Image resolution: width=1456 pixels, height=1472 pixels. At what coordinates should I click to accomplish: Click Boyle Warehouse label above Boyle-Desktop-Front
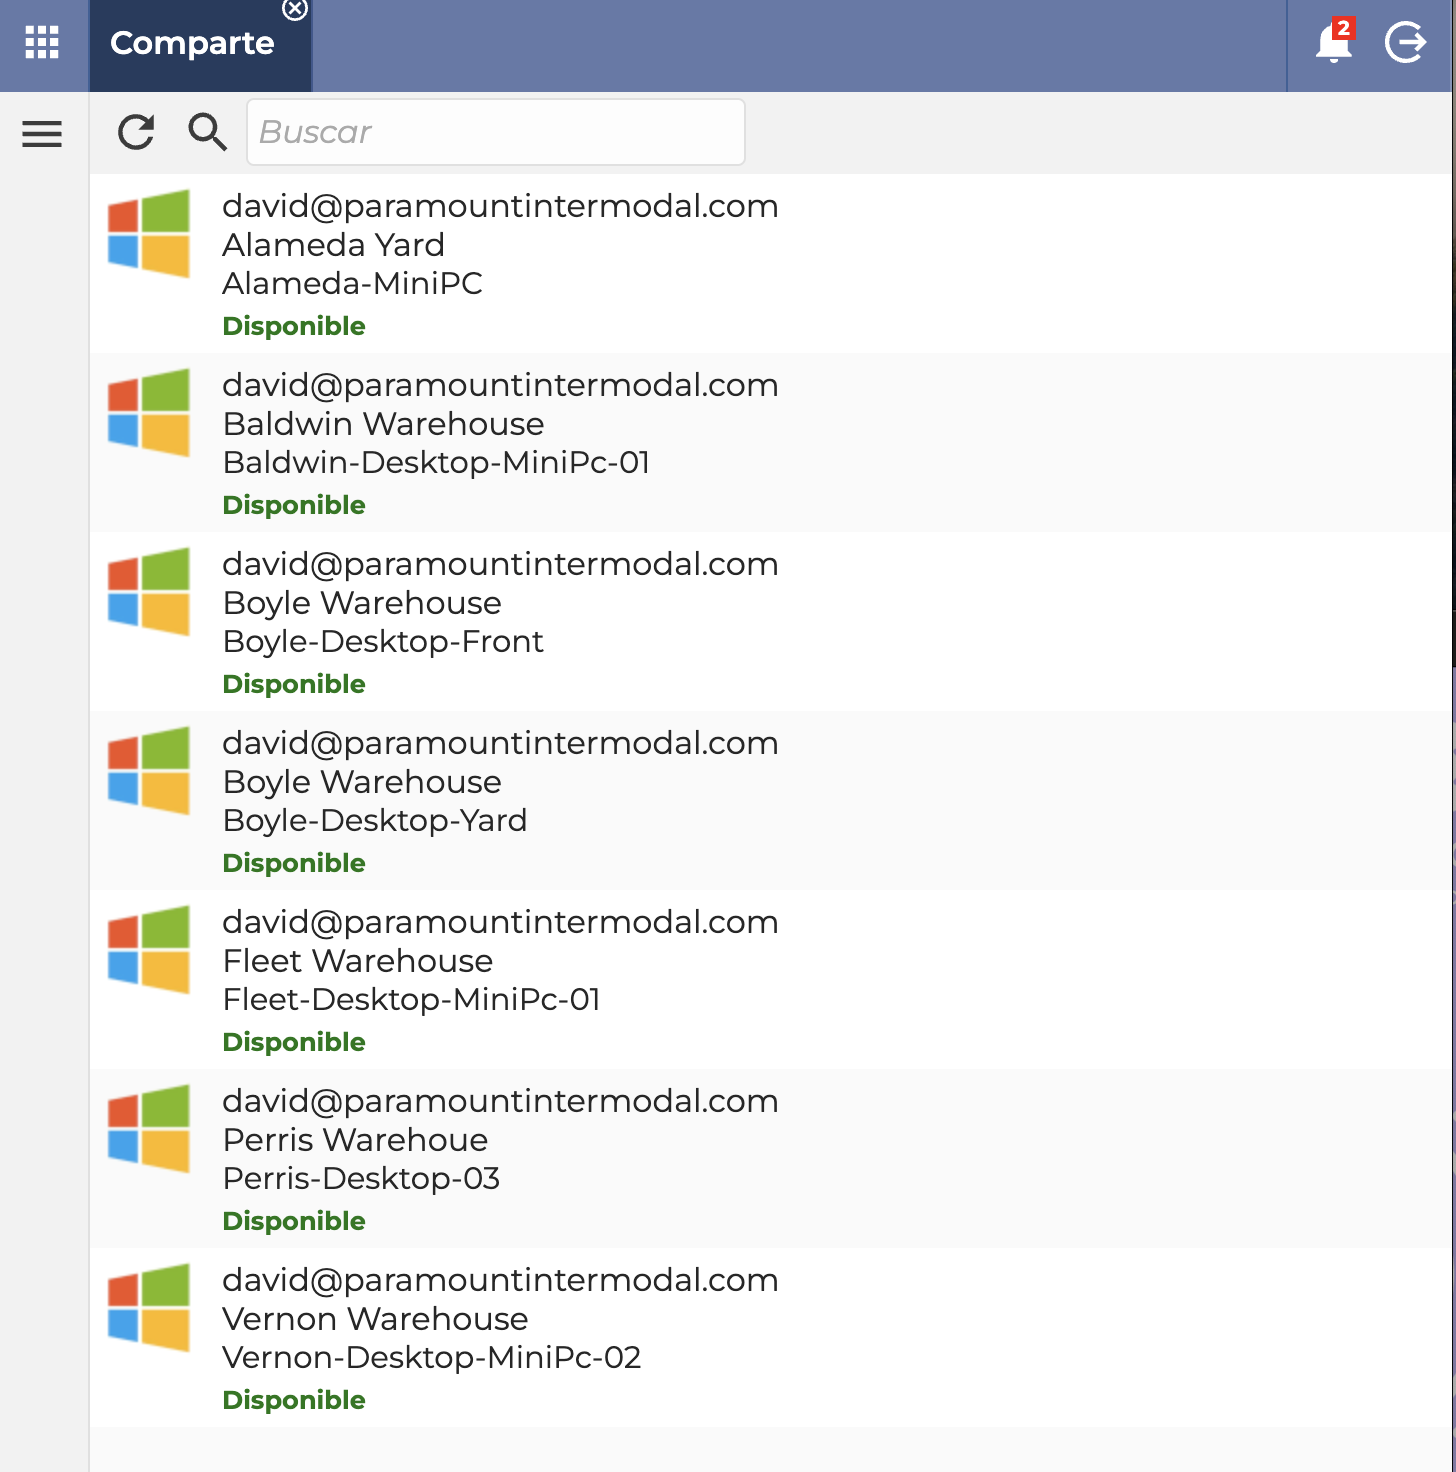point(362,603)
